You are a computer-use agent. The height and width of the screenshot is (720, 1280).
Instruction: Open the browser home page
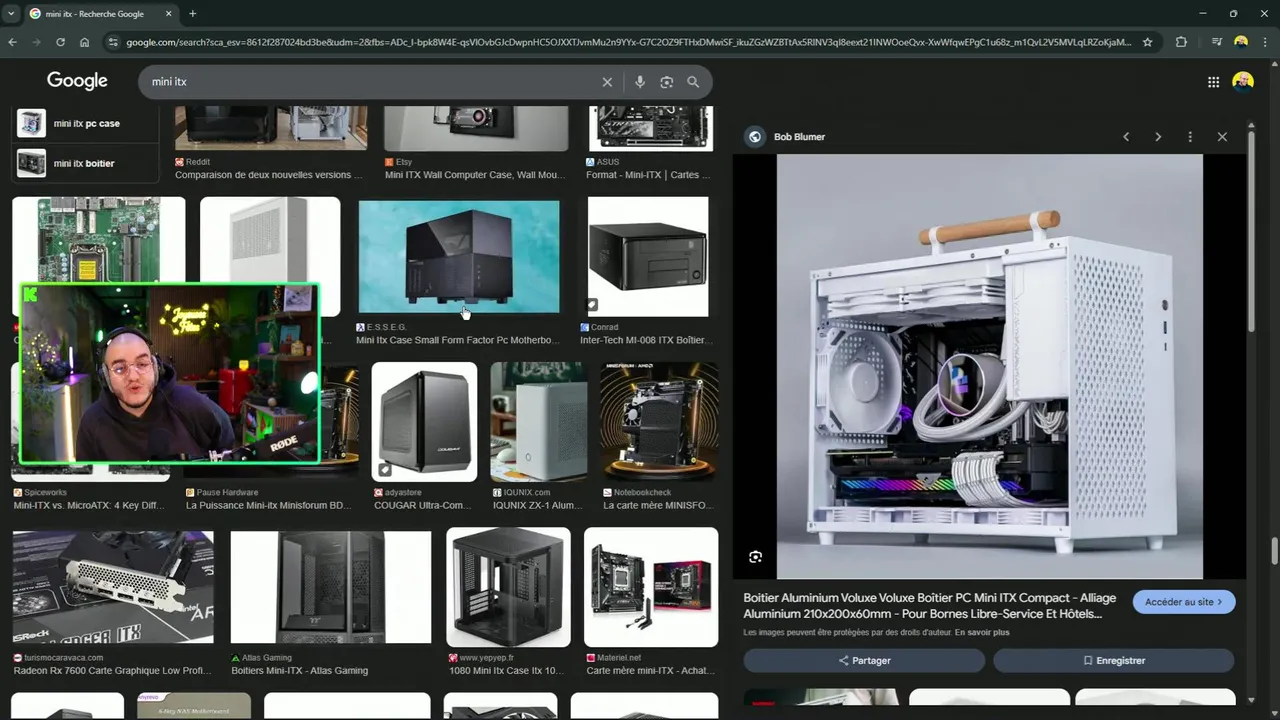[84, 42]
